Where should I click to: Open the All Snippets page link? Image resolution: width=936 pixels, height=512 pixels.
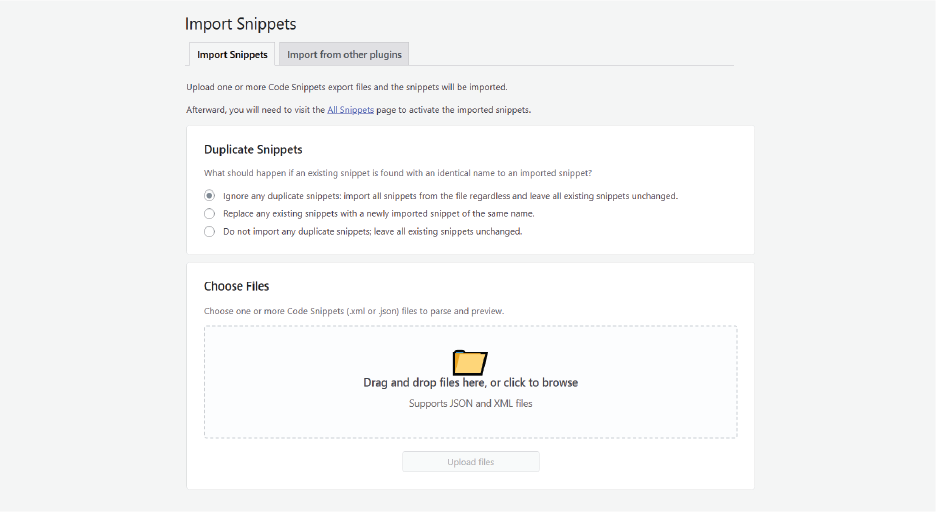tap(350, 110)
